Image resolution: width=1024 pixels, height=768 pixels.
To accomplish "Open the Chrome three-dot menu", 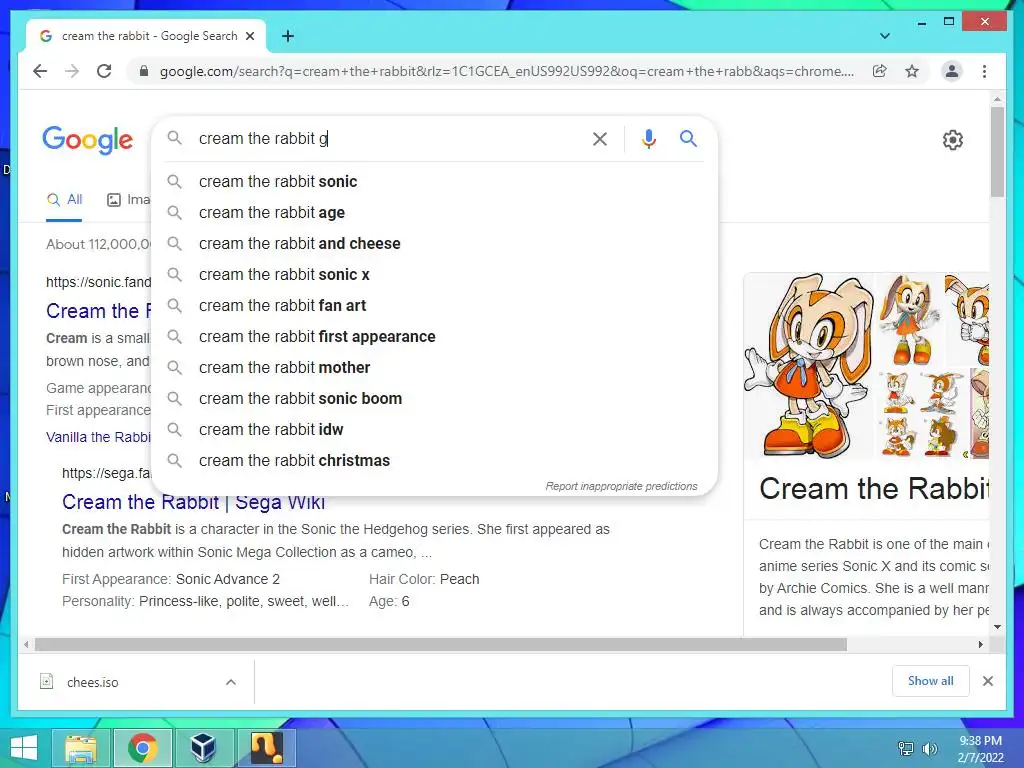I will point(984,71).
